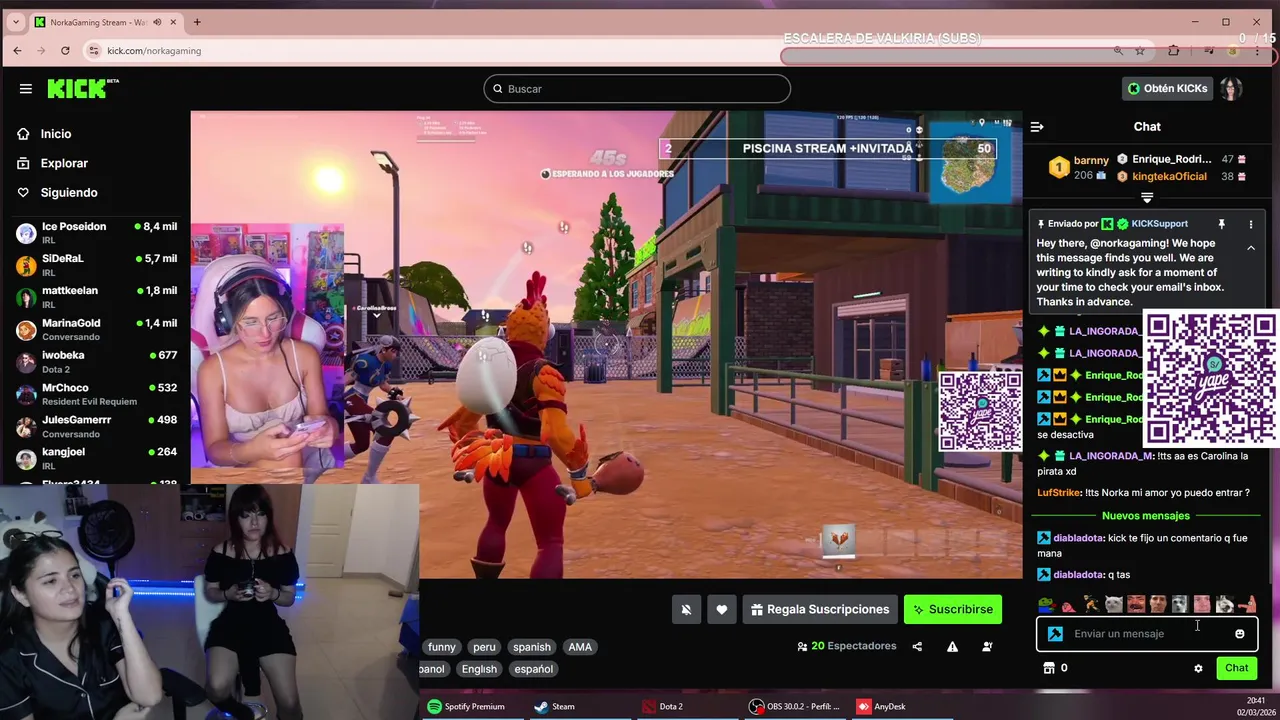1280x720 pixels.
Task: Click the LufStrike username in chat
Action: 1059,493
